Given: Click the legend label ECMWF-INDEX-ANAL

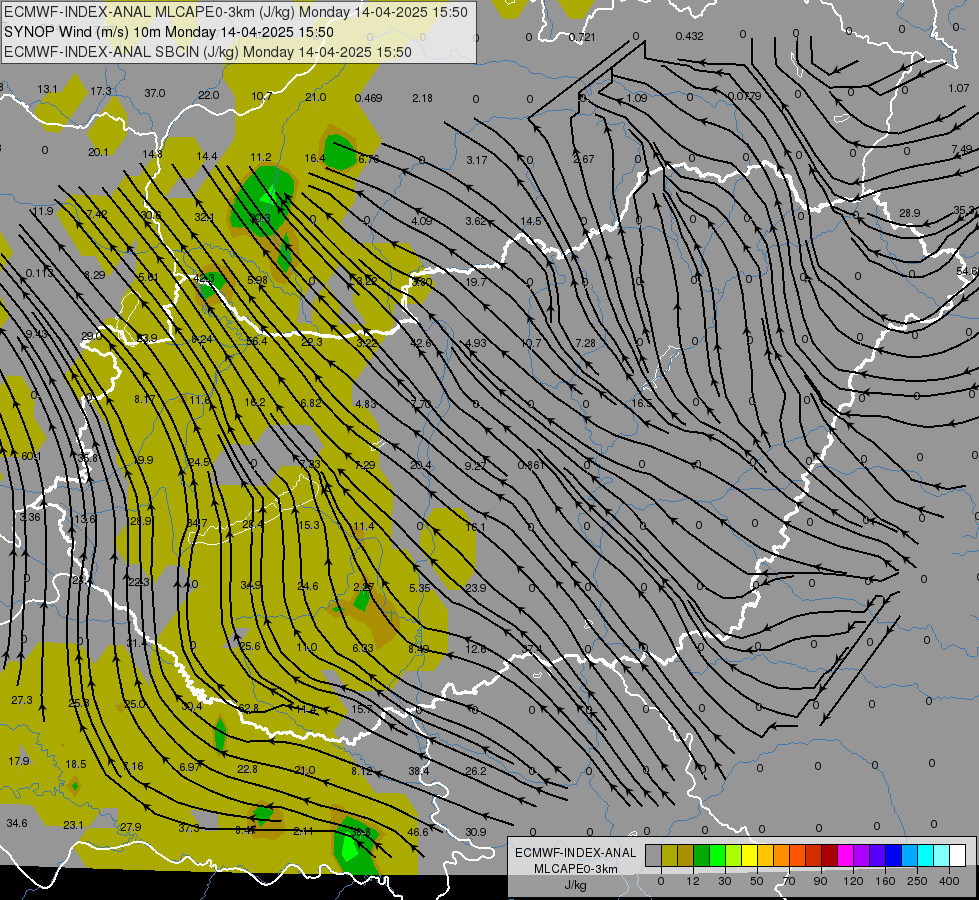Looking at the screenshot, I should [576, 853].
